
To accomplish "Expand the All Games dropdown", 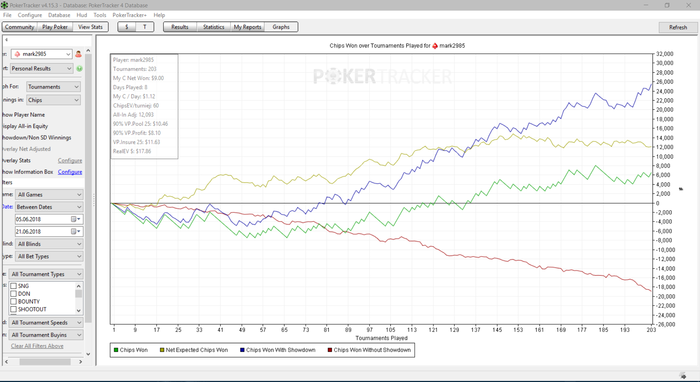I will point(49,195).
